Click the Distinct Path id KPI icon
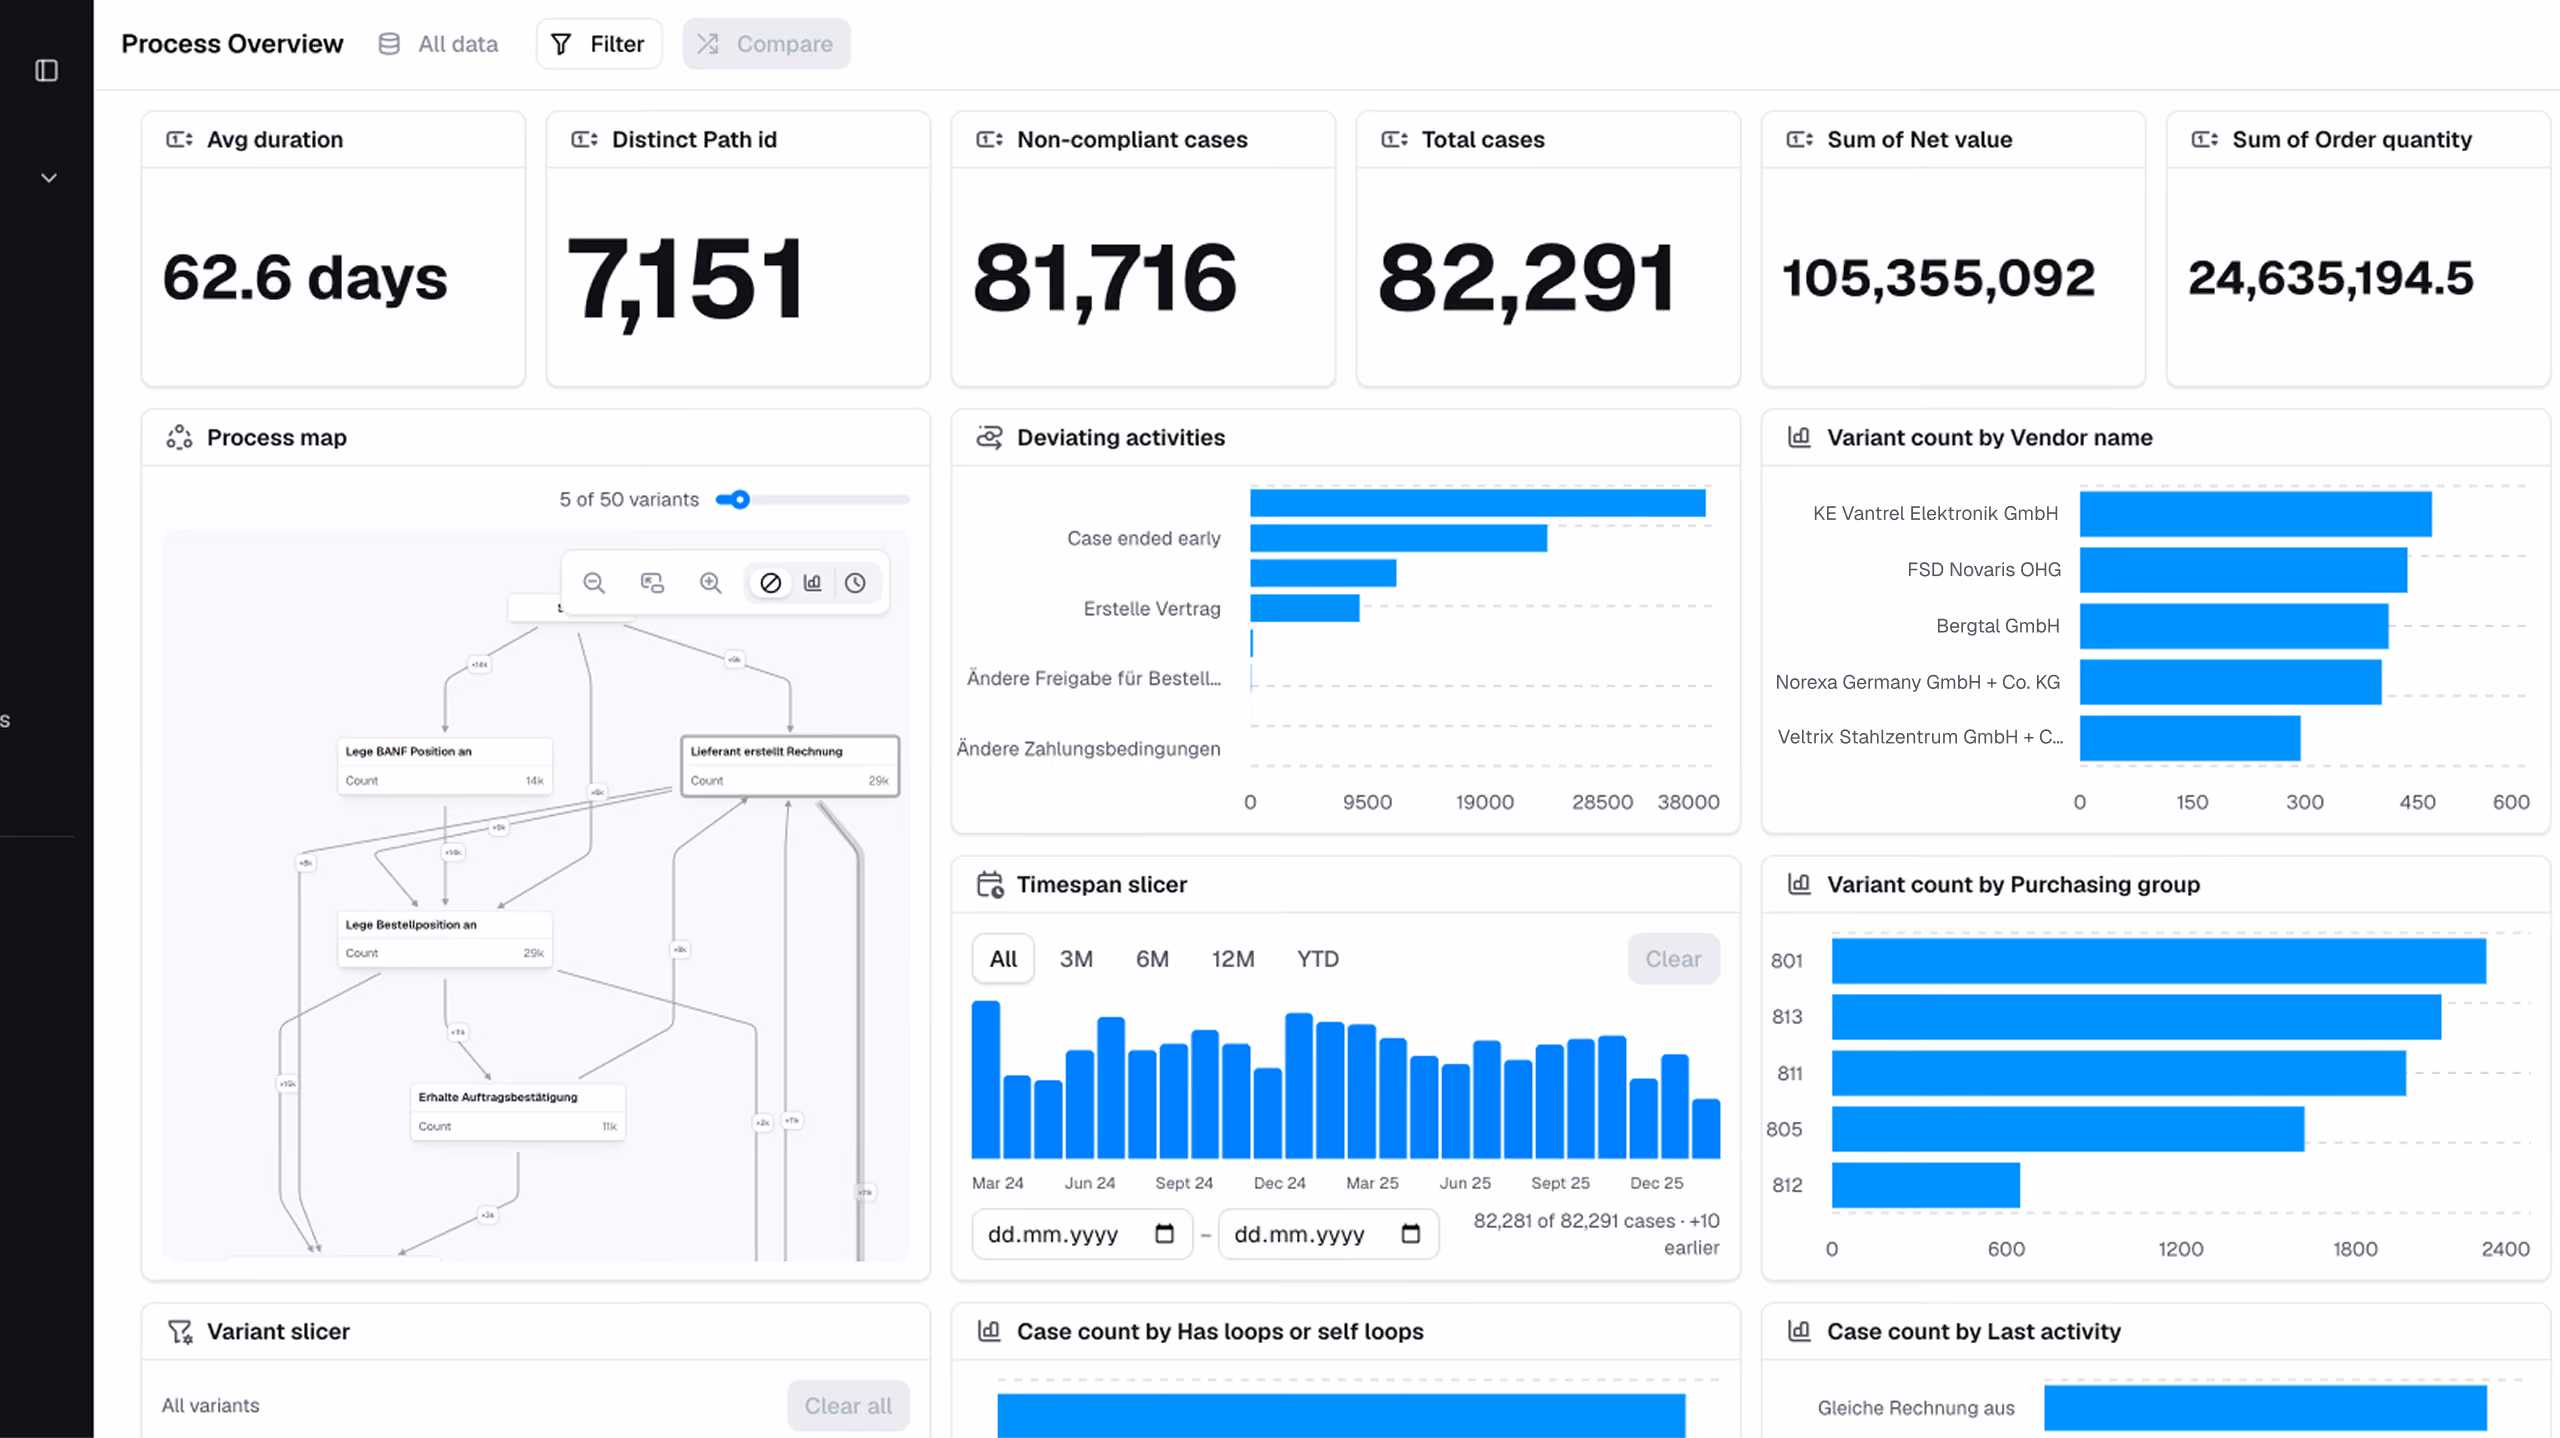 coord(584,139)
